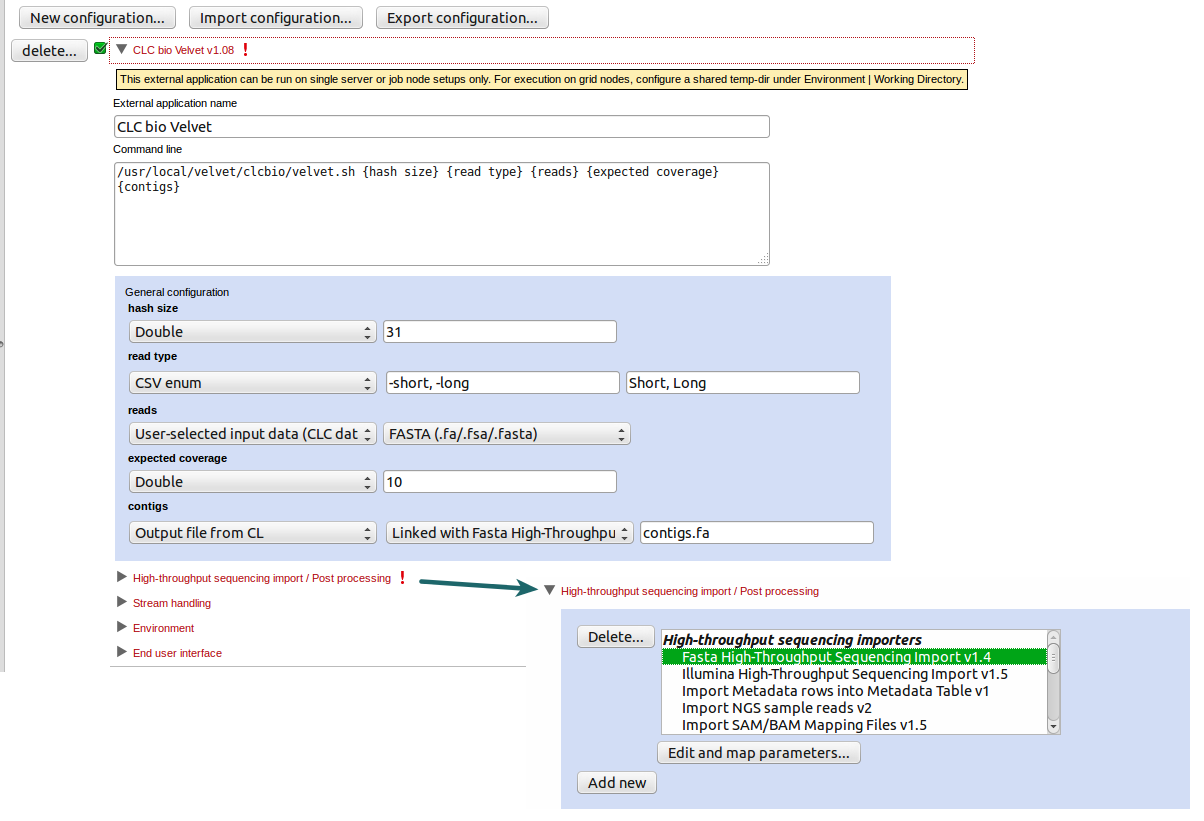Click Export configuration
Viewport: 1204px width, 821px height.
tap(462, 17)
